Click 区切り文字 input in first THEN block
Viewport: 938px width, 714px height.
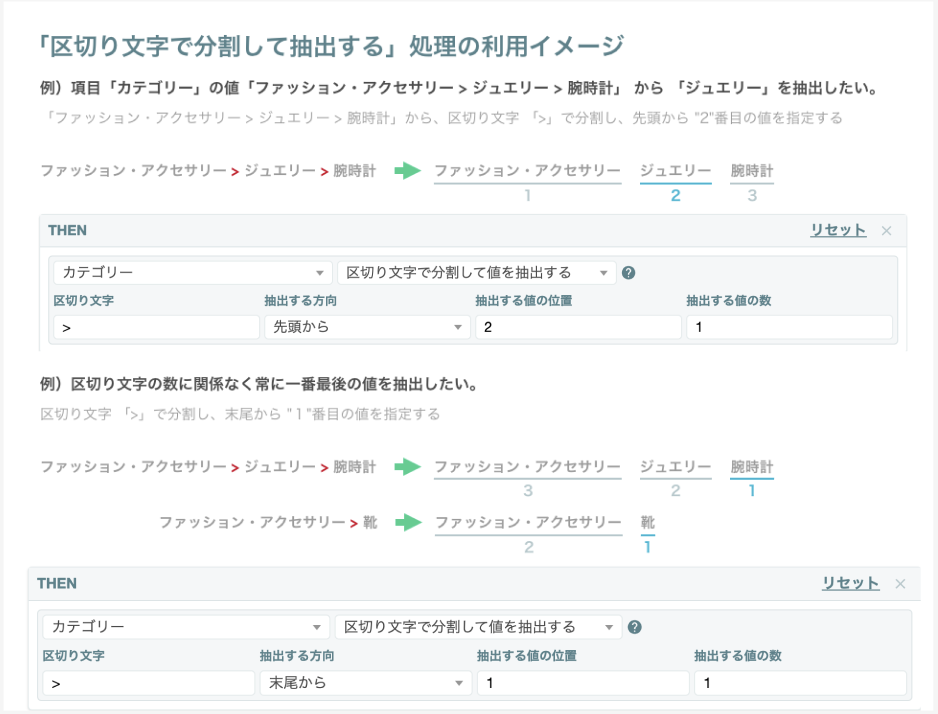(x=156, y=327)
